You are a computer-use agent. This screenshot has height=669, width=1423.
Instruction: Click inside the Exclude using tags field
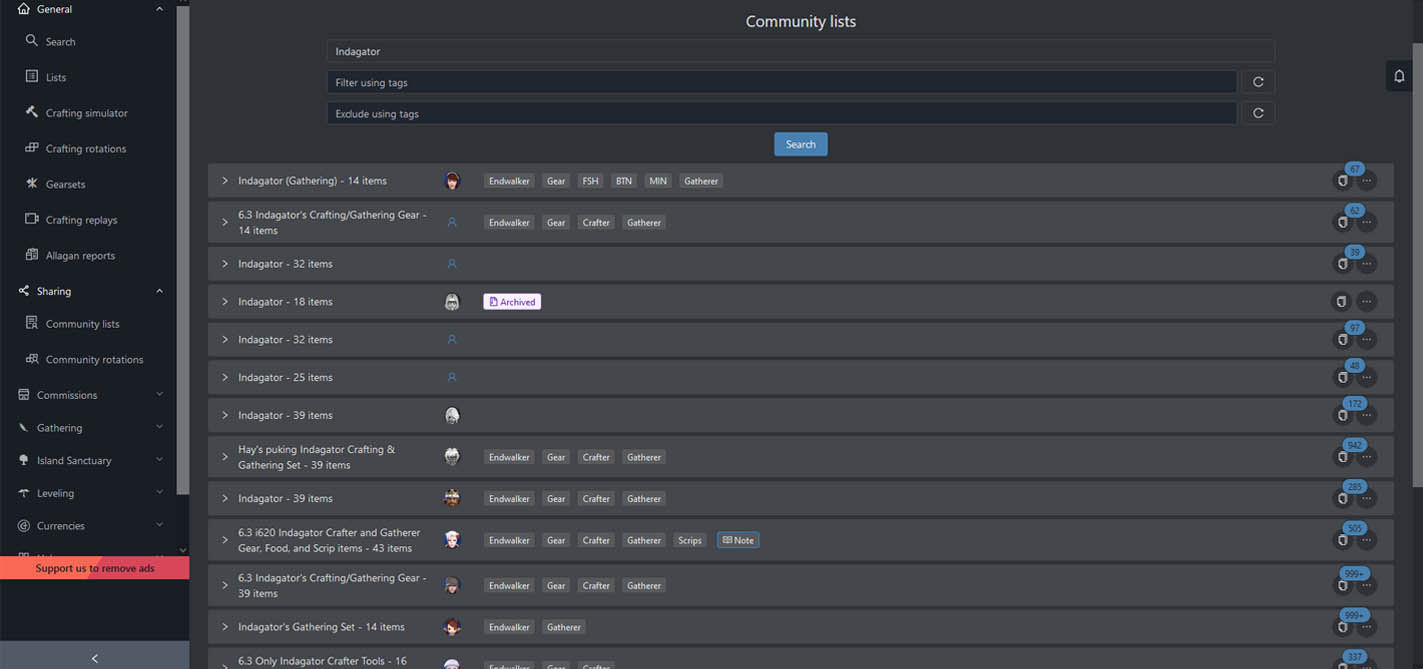(x=700, y=113)
